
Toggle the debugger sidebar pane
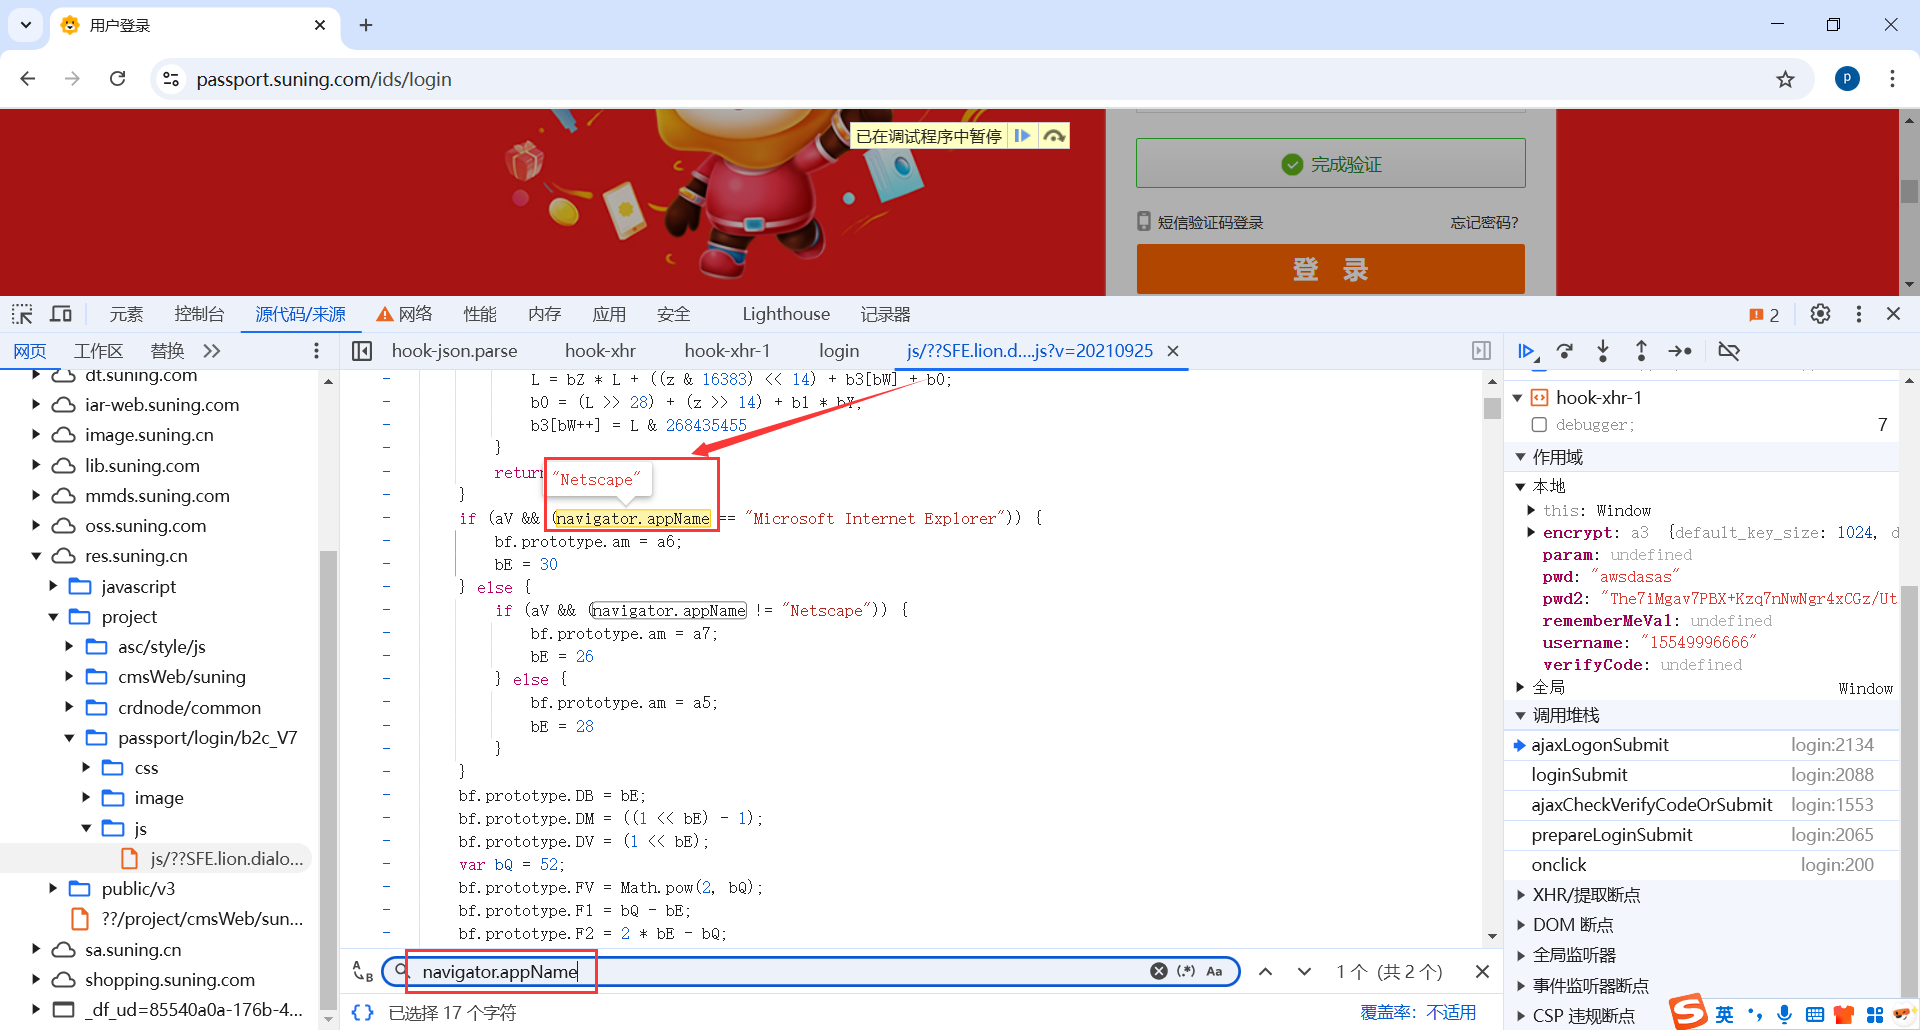coord(1481,351)
